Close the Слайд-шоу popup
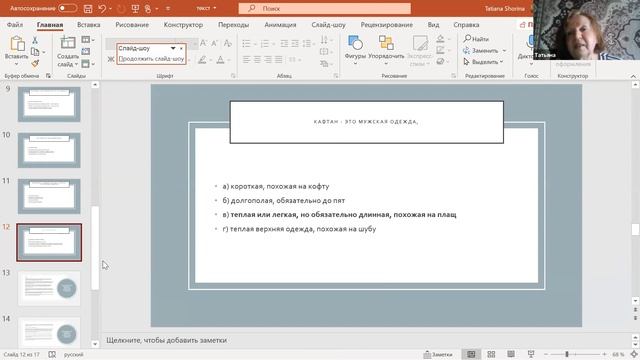Image resolution: width=640 pixels, height=360 pixels. pyautogui.click(x=182, y=48)
